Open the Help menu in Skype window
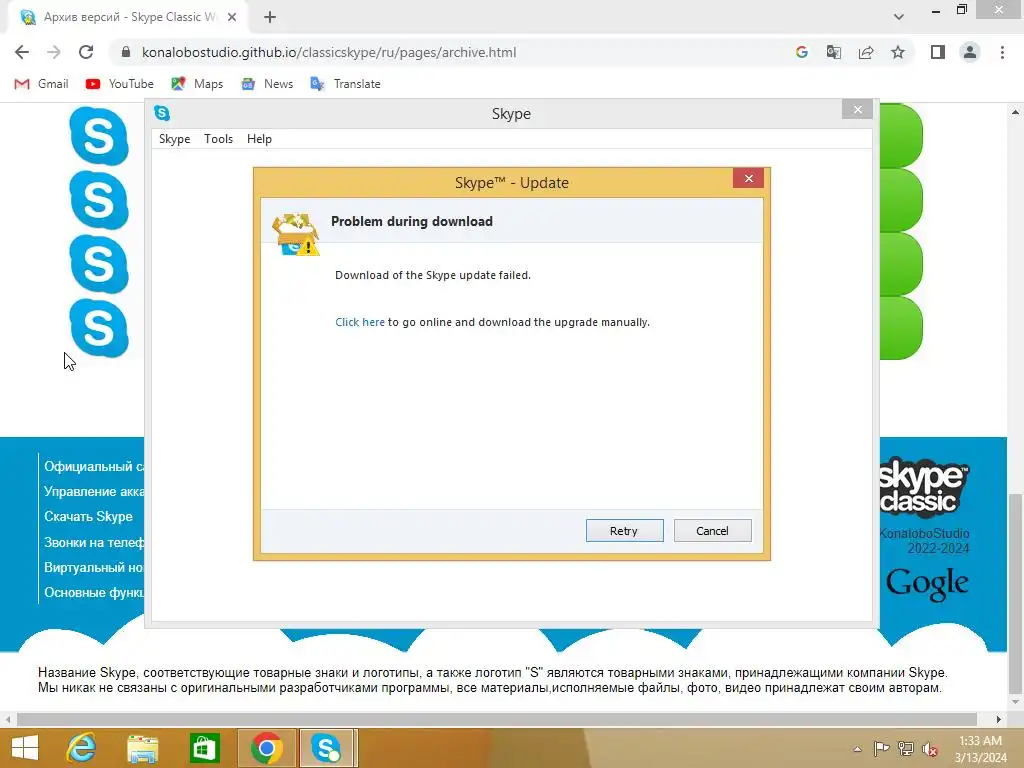The image size is (1024, 768). (259, 139)
